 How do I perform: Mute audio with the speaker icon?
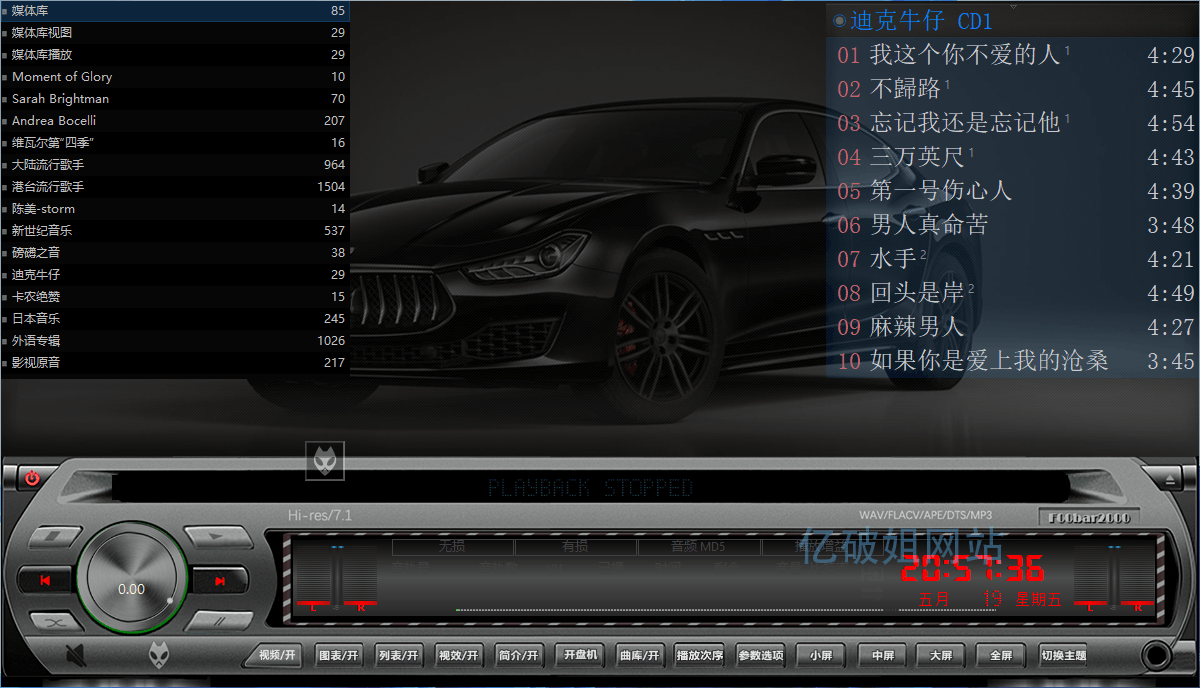(x=76, y=654)
